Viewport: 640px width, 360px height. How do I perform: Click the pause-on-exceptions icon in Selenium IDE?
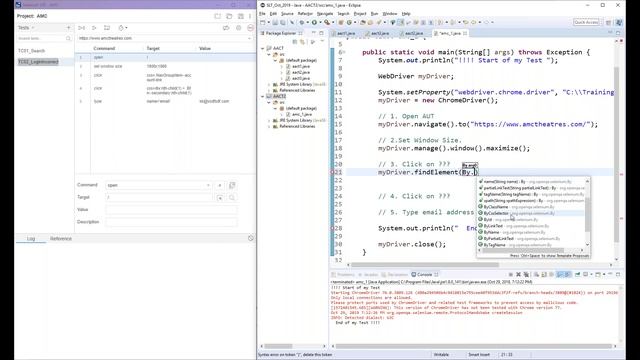point(239,28)
